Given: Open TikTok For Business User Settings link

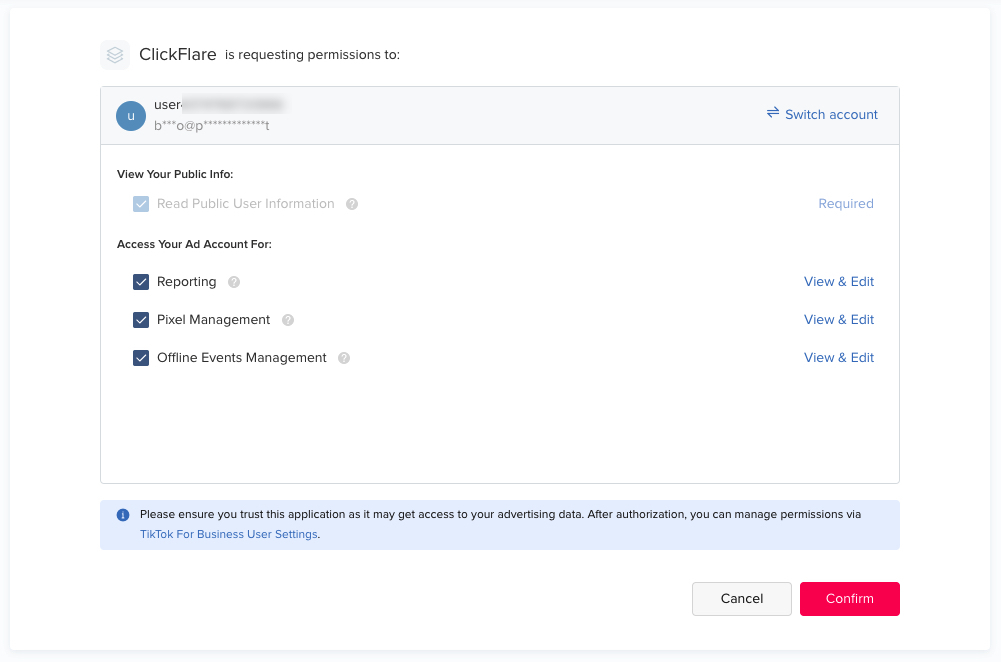Looking at the screenshot, I should [229, 534].
